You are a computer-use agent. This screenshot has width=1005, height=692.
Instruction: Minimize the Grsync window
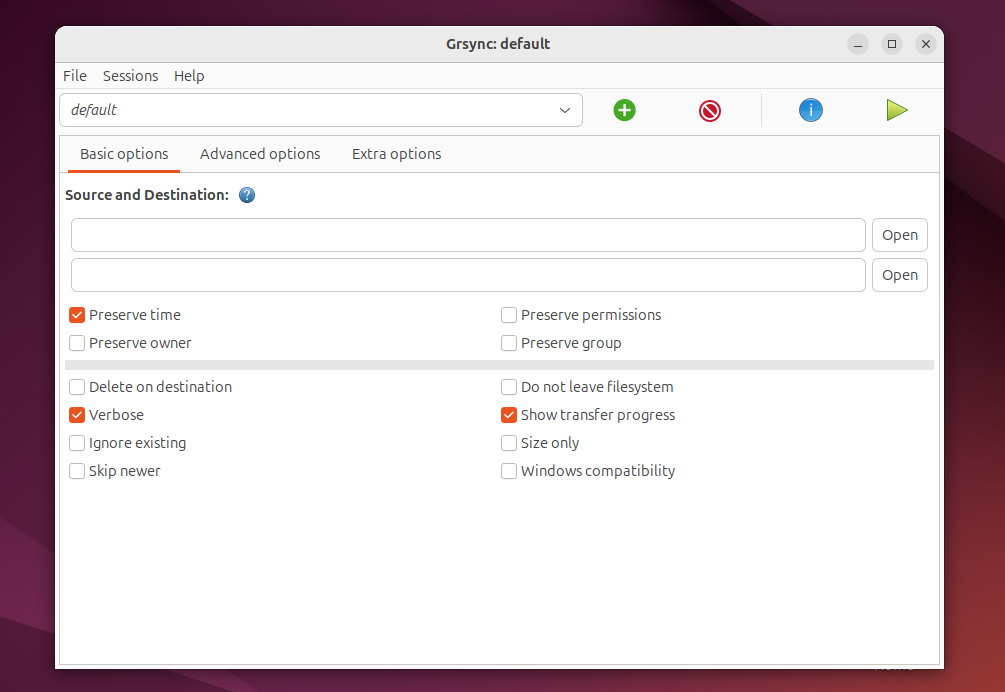pos(858,44)
